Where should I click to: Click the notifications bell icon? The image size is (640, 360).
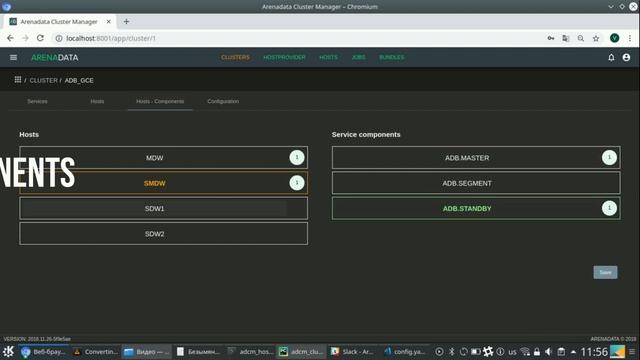coord(611,58)
